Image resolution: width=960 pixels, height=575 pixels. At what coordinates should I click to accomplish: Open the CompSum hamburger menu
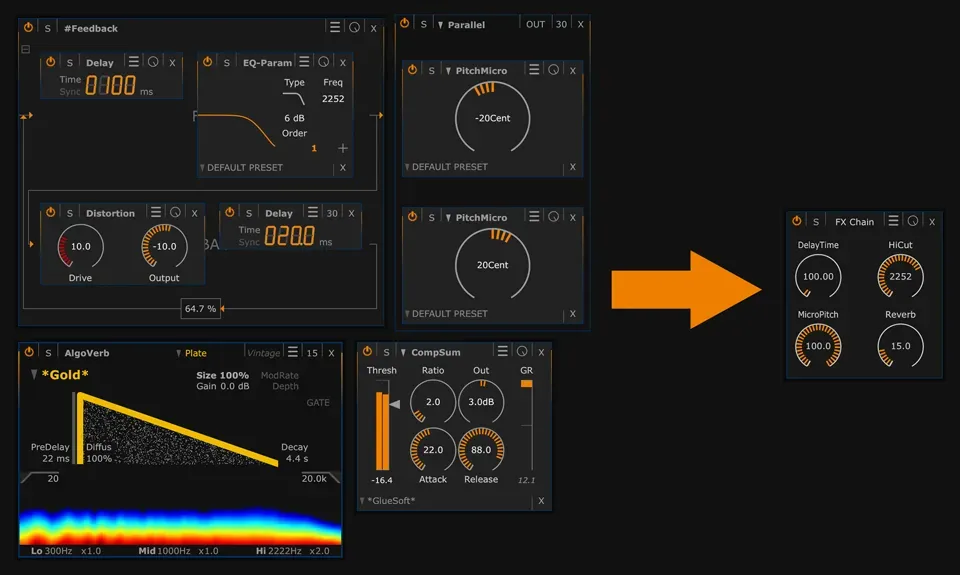point(503,351)
